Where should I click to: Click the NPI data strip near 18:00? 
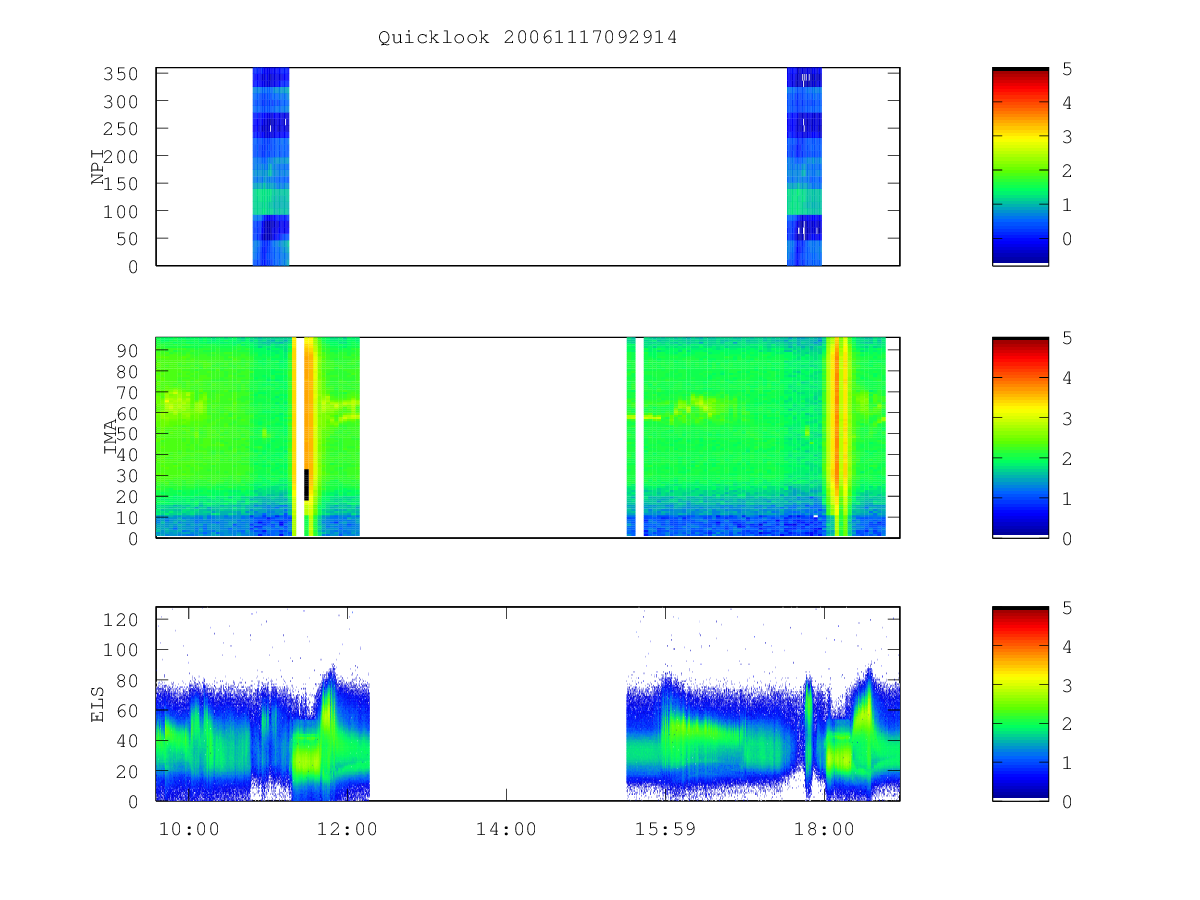tap(805, 166)
